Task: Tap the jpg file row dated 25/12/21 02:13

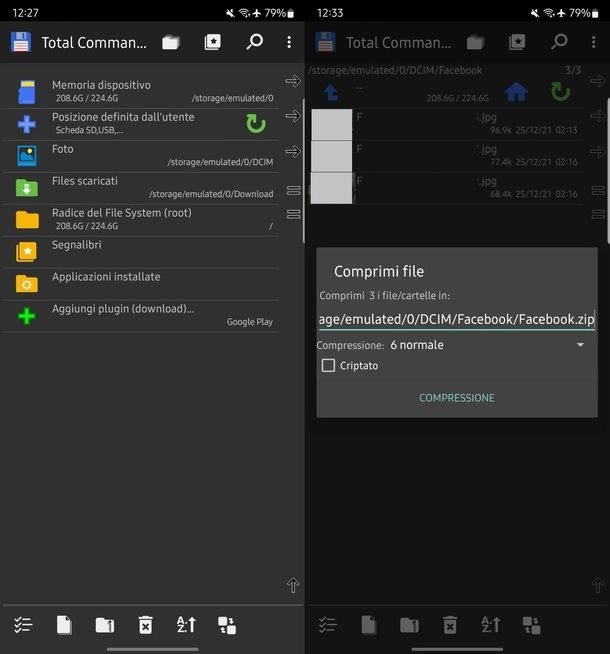Action: point(446,124)
